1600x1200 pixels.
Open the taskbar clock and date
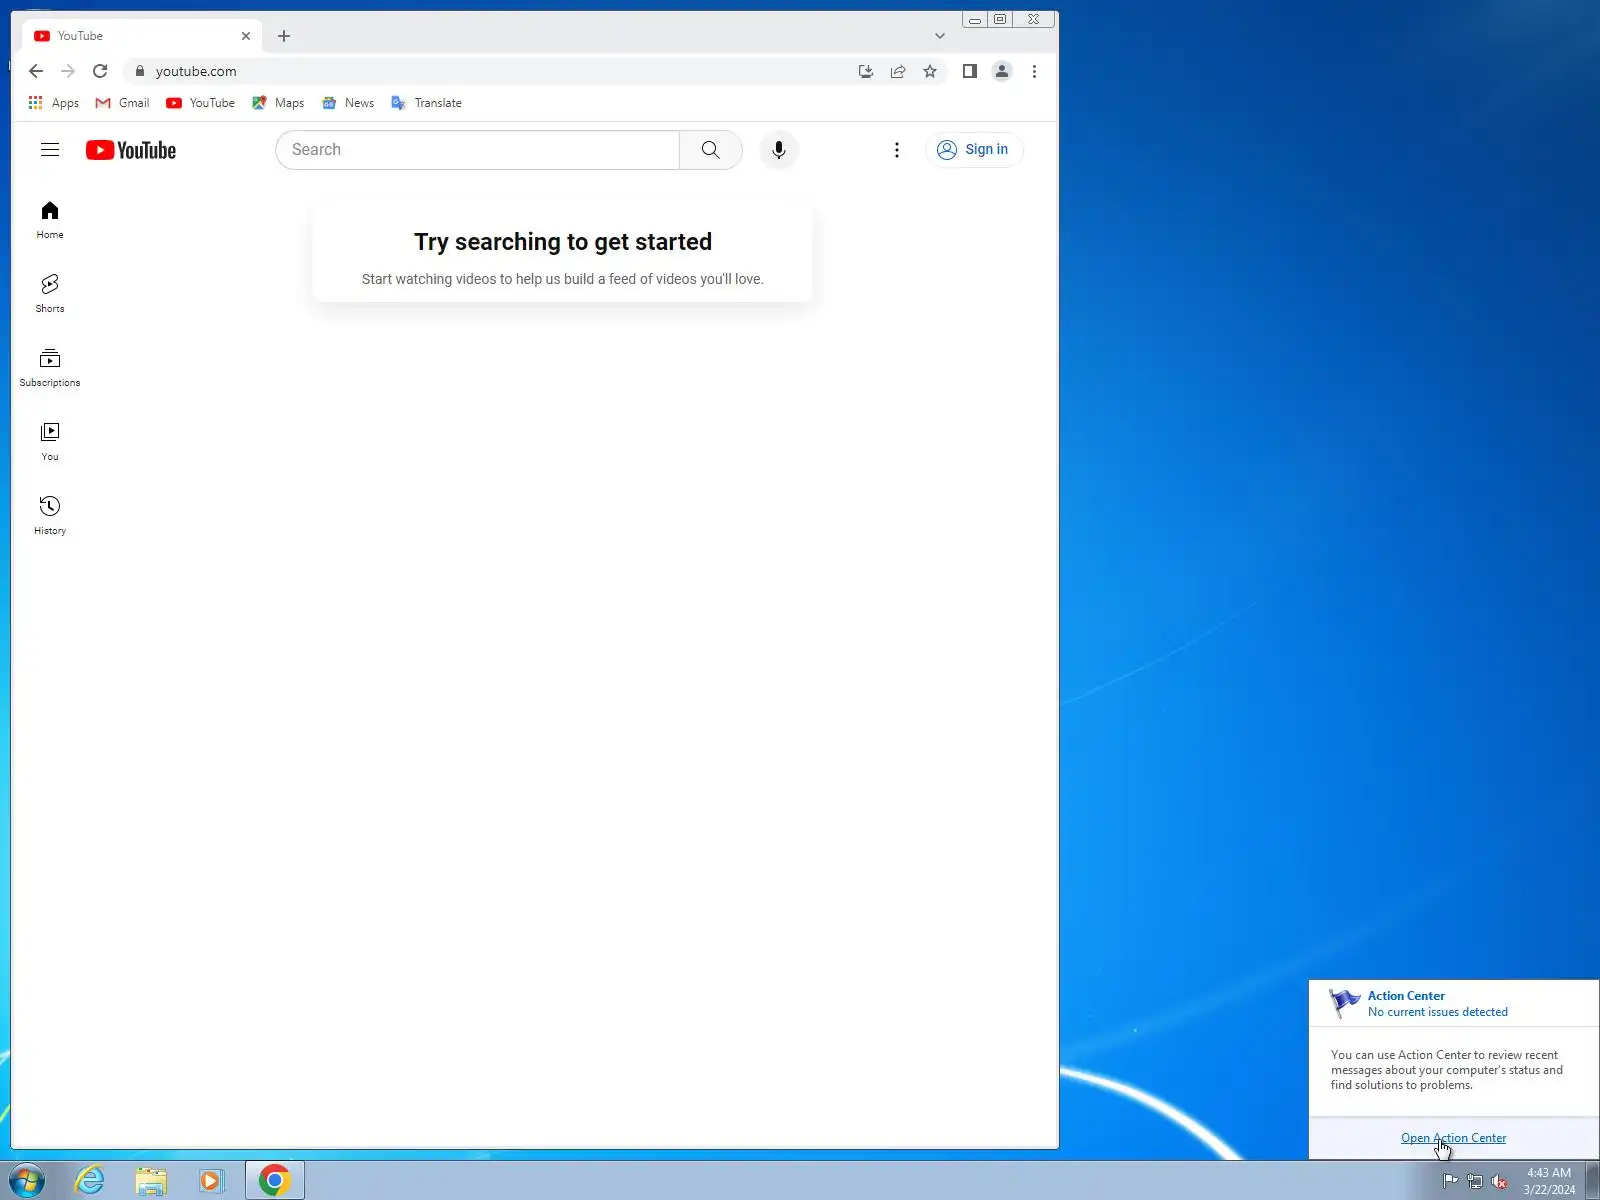coord(1549,1181)
